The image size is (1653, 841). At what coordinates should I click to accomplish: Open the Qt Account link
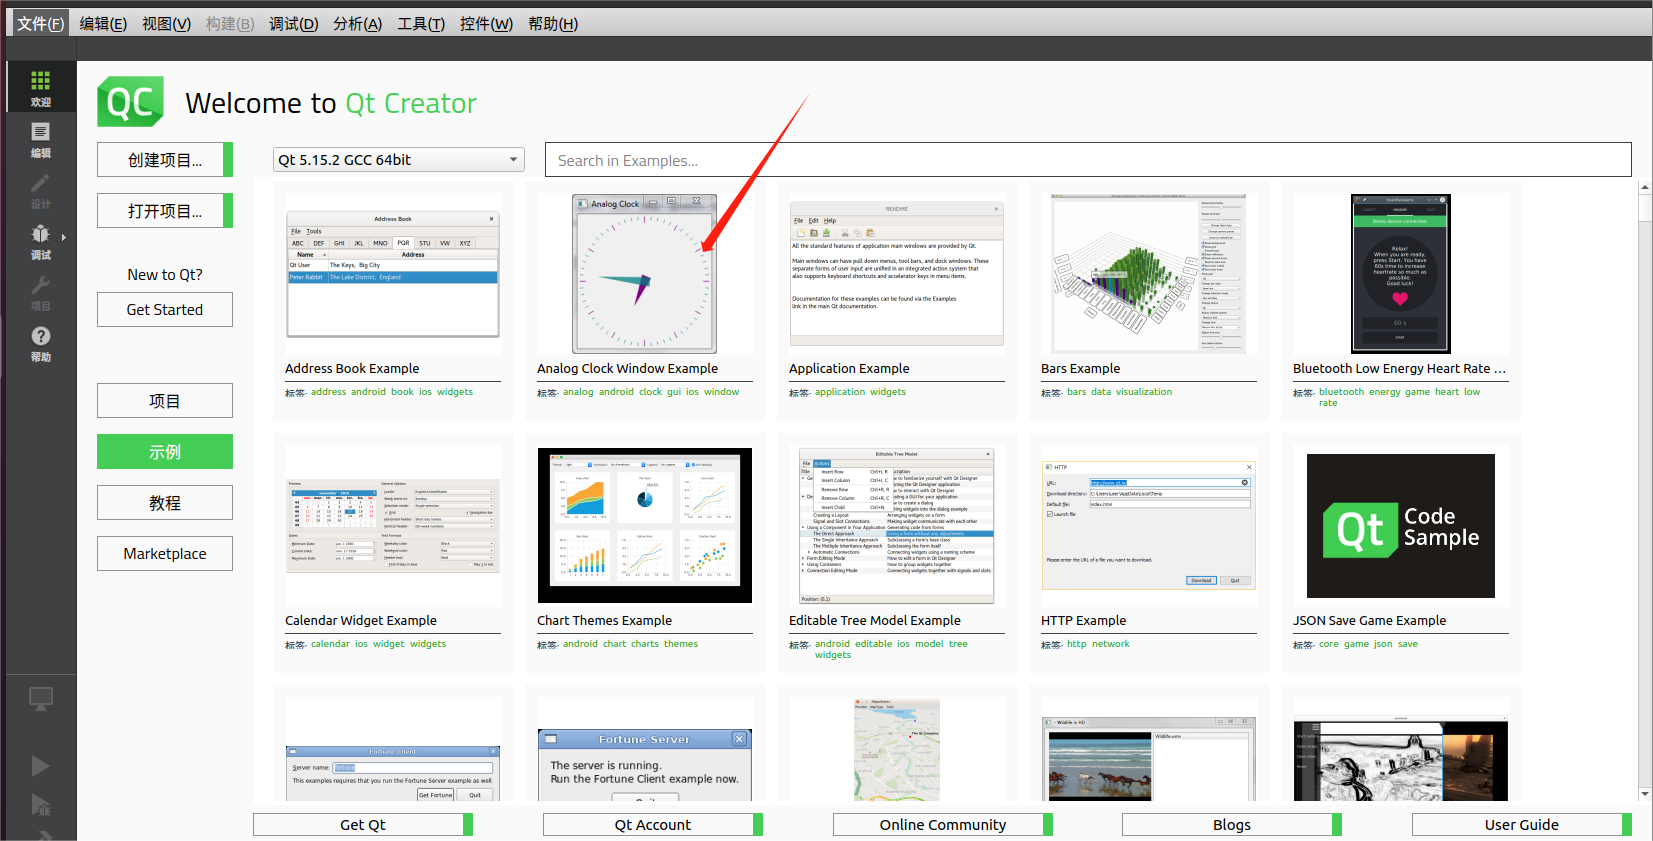(x=653, y=825)
